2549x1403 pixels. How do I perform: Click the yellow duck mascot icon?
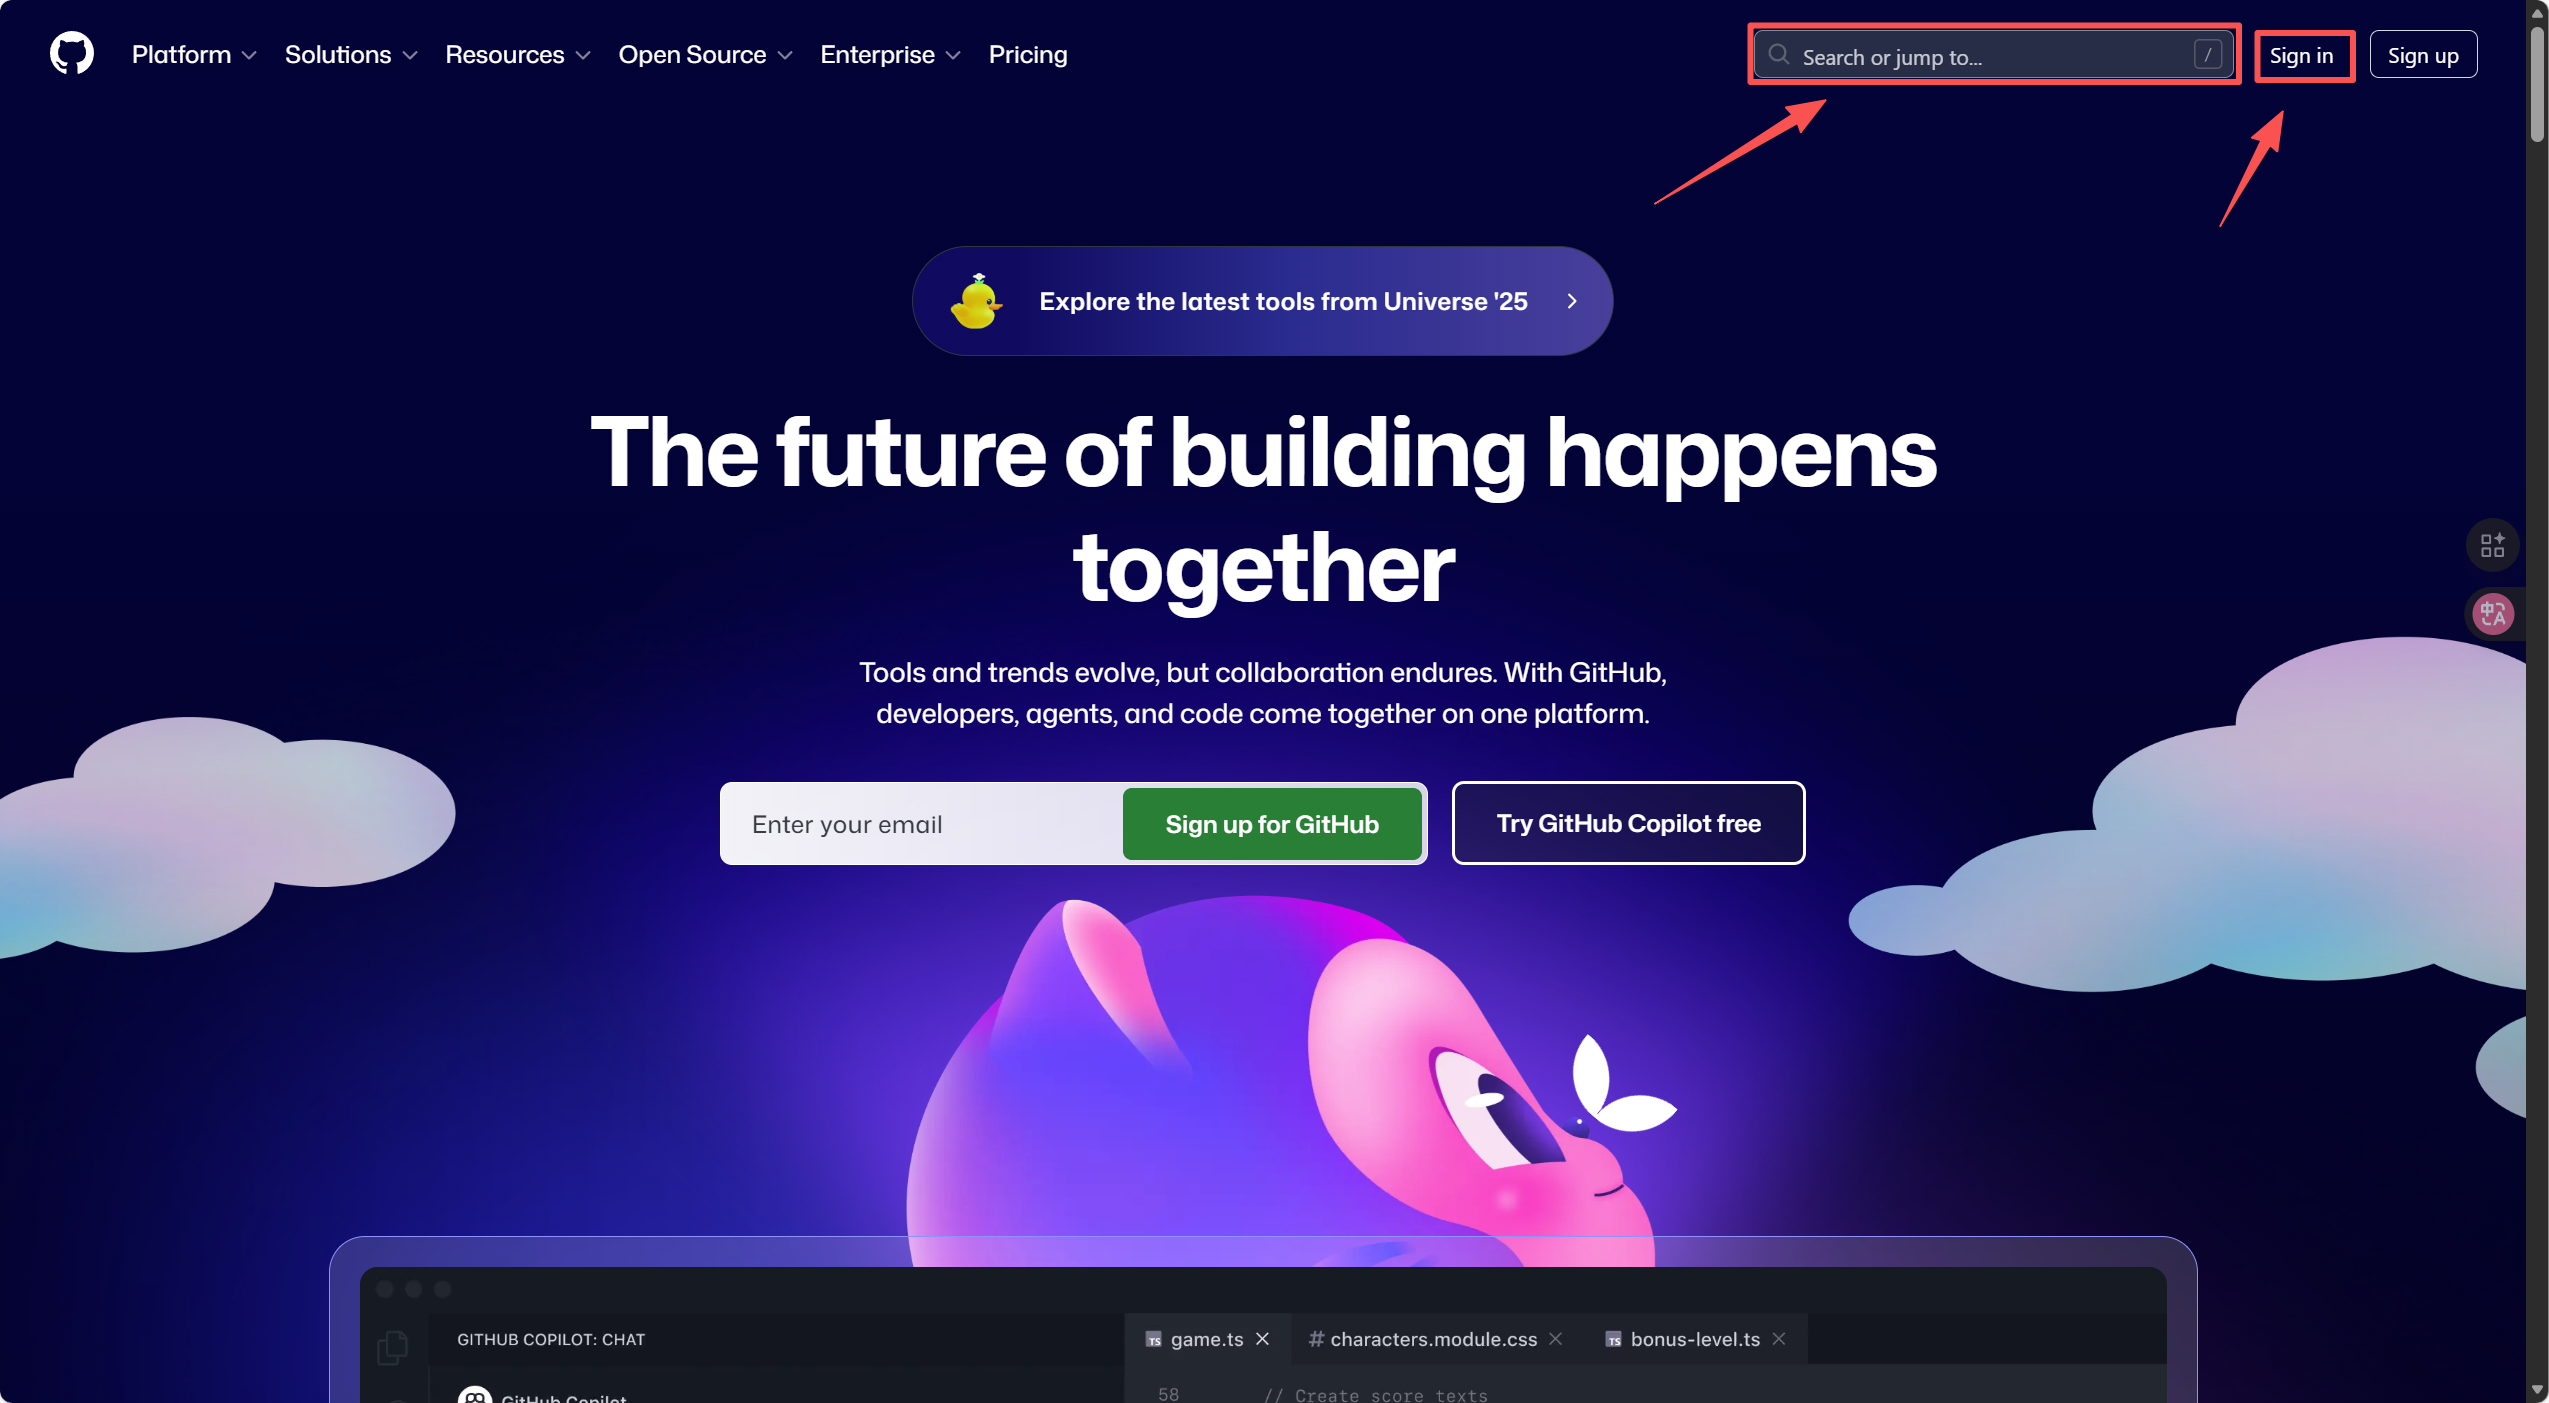(976, 301)
